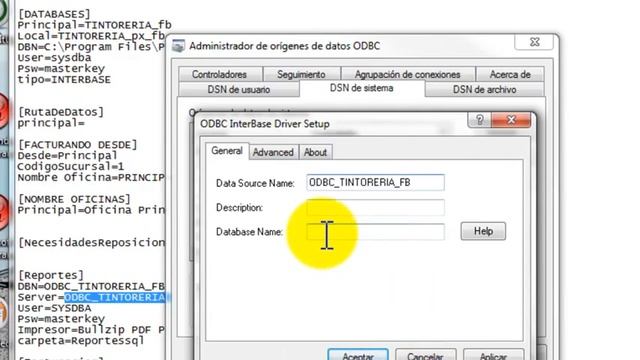Click the Impresor=Bullzip PDF line
The width and height of the screenshot is (640, 360).
(91, 330)
